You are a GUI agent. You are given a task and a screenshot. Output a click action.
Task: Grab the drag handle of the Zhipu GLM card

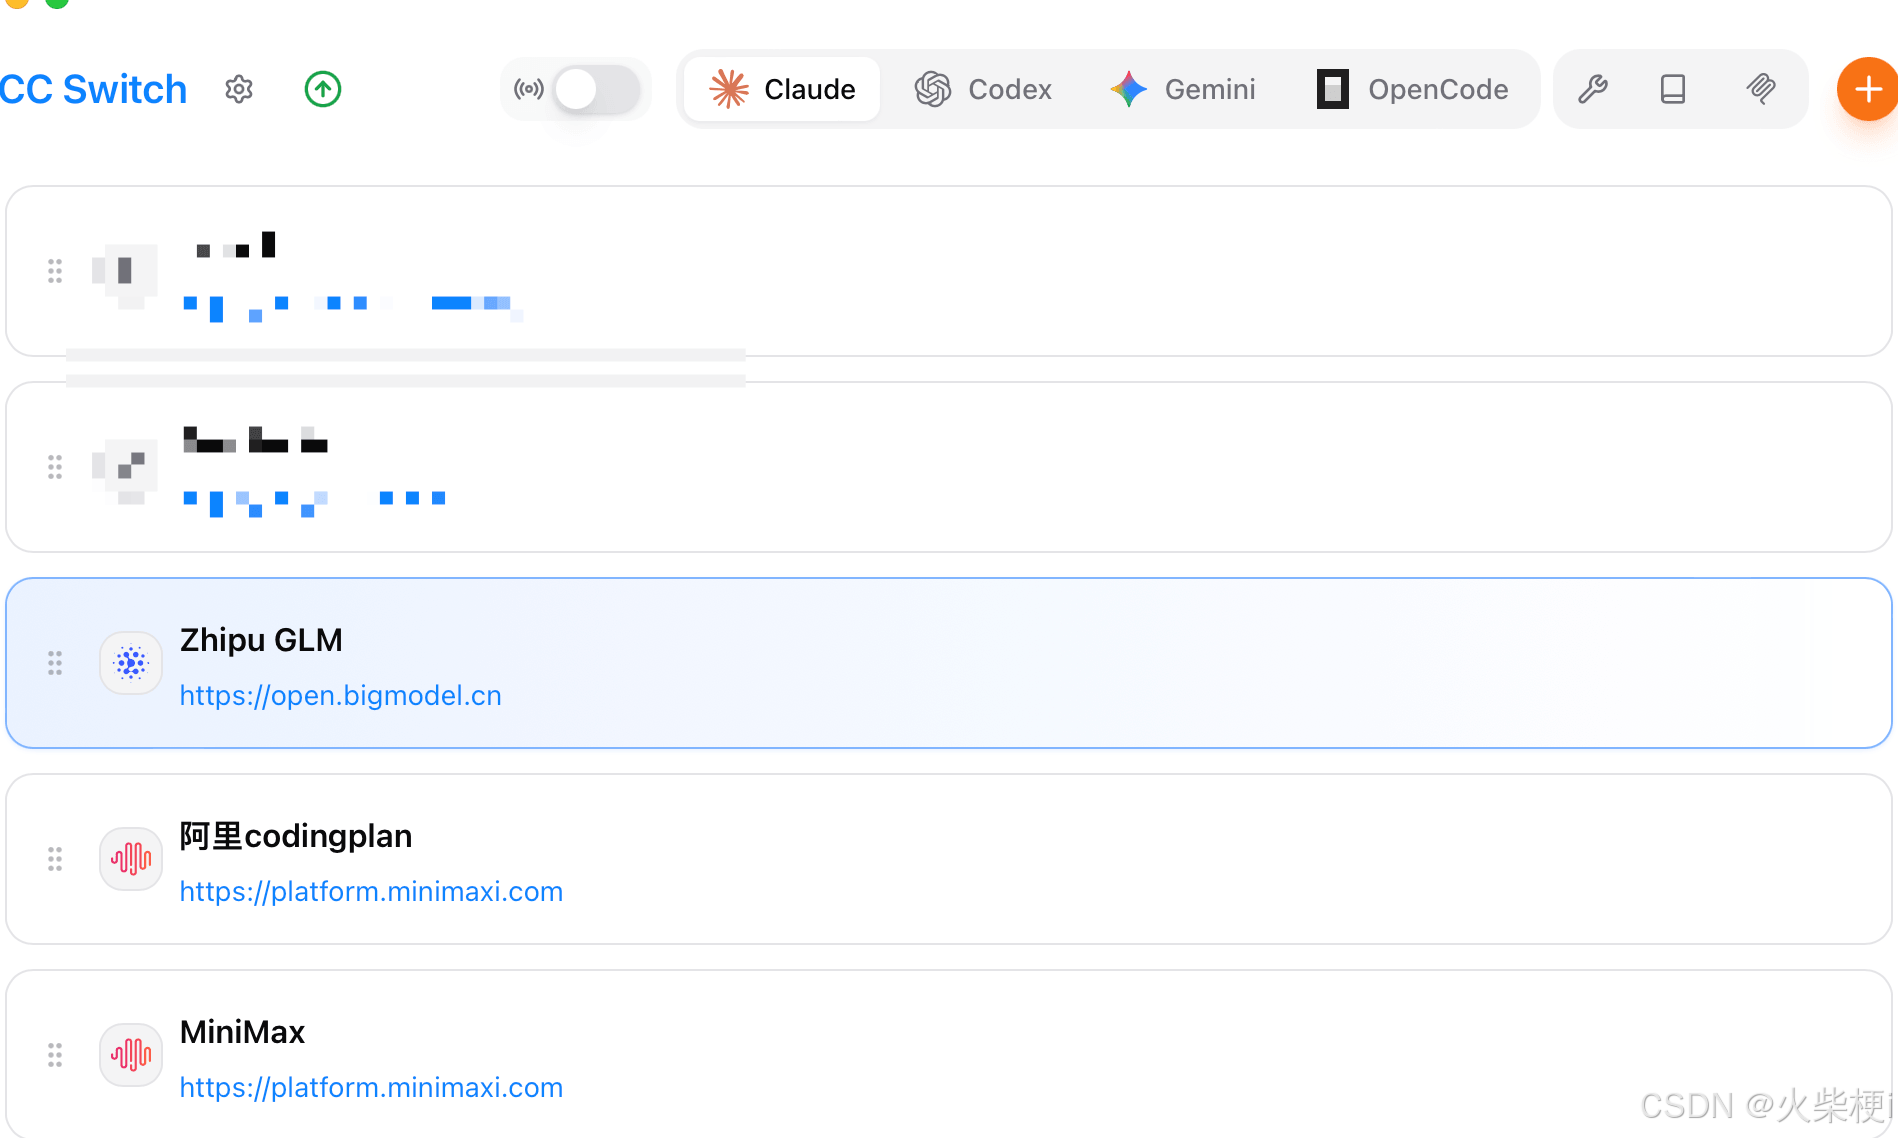pos(55,663)
